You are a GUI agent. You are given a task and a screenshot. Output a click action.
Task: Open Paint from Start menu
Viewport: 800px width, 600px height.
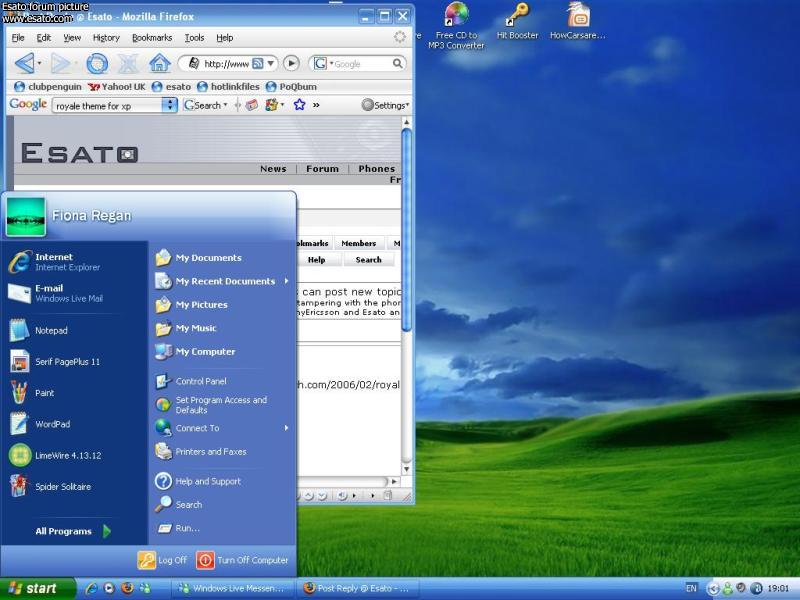(32, 392)
